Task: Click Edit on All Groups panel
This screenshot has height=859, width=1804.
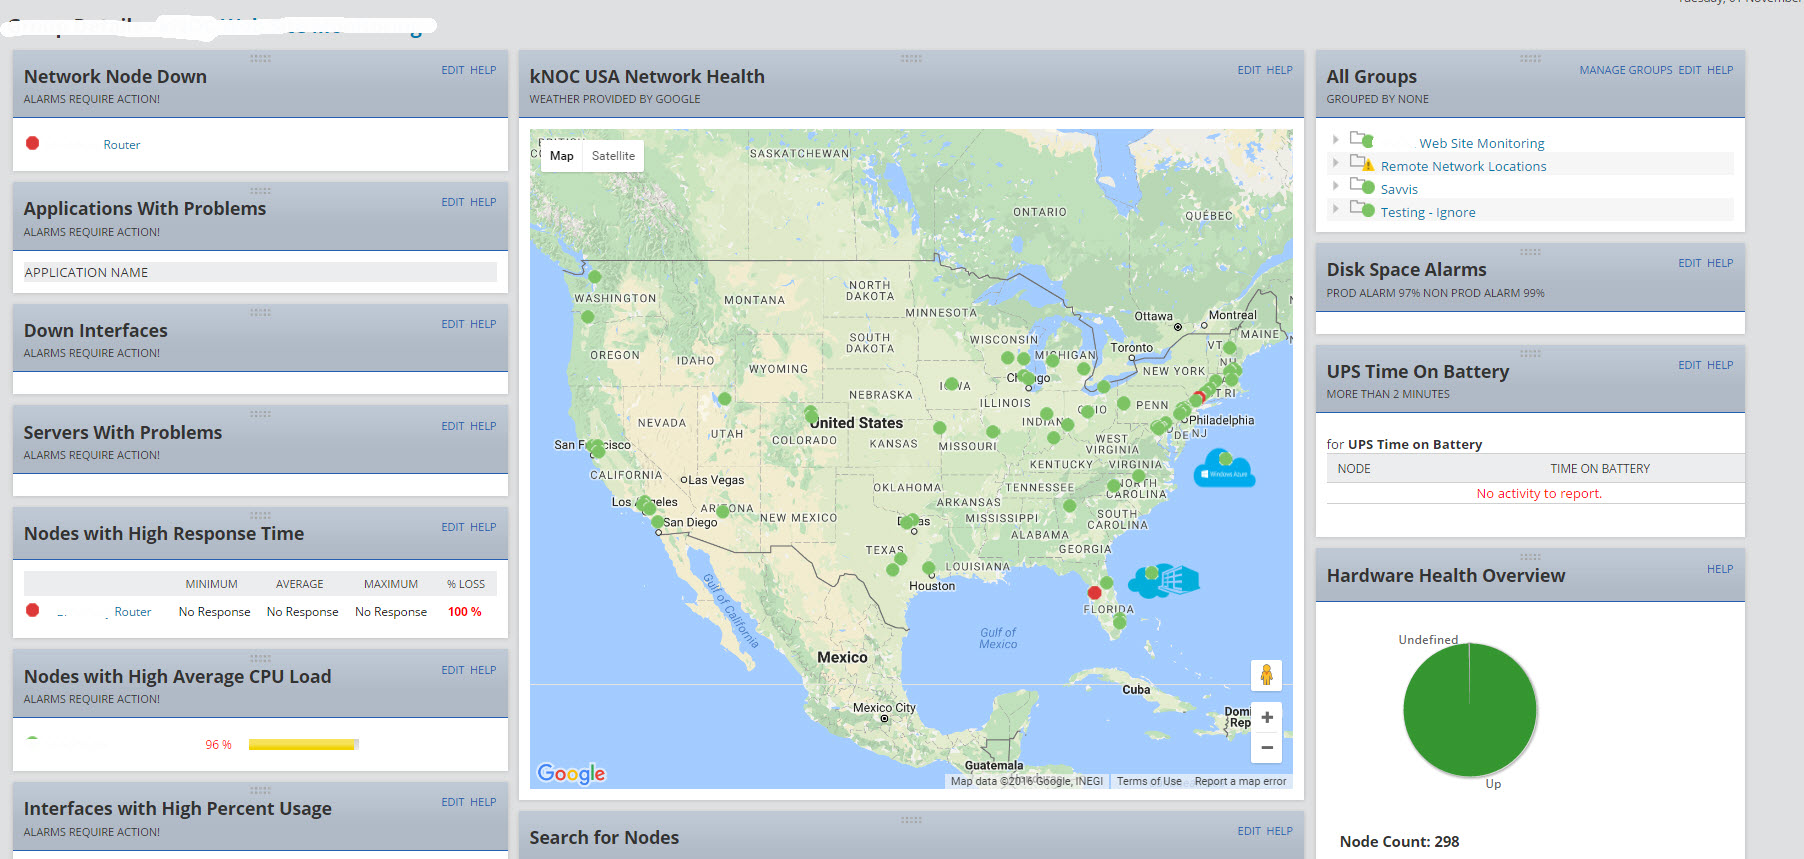Action: (1689, 70)
